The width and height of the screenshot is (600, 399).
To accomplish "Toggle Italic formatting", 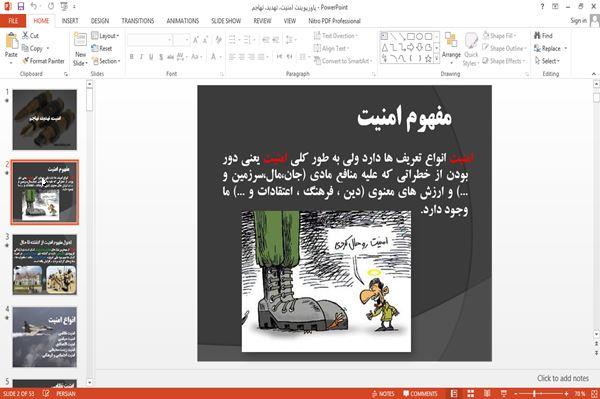I will click(141, 57).
